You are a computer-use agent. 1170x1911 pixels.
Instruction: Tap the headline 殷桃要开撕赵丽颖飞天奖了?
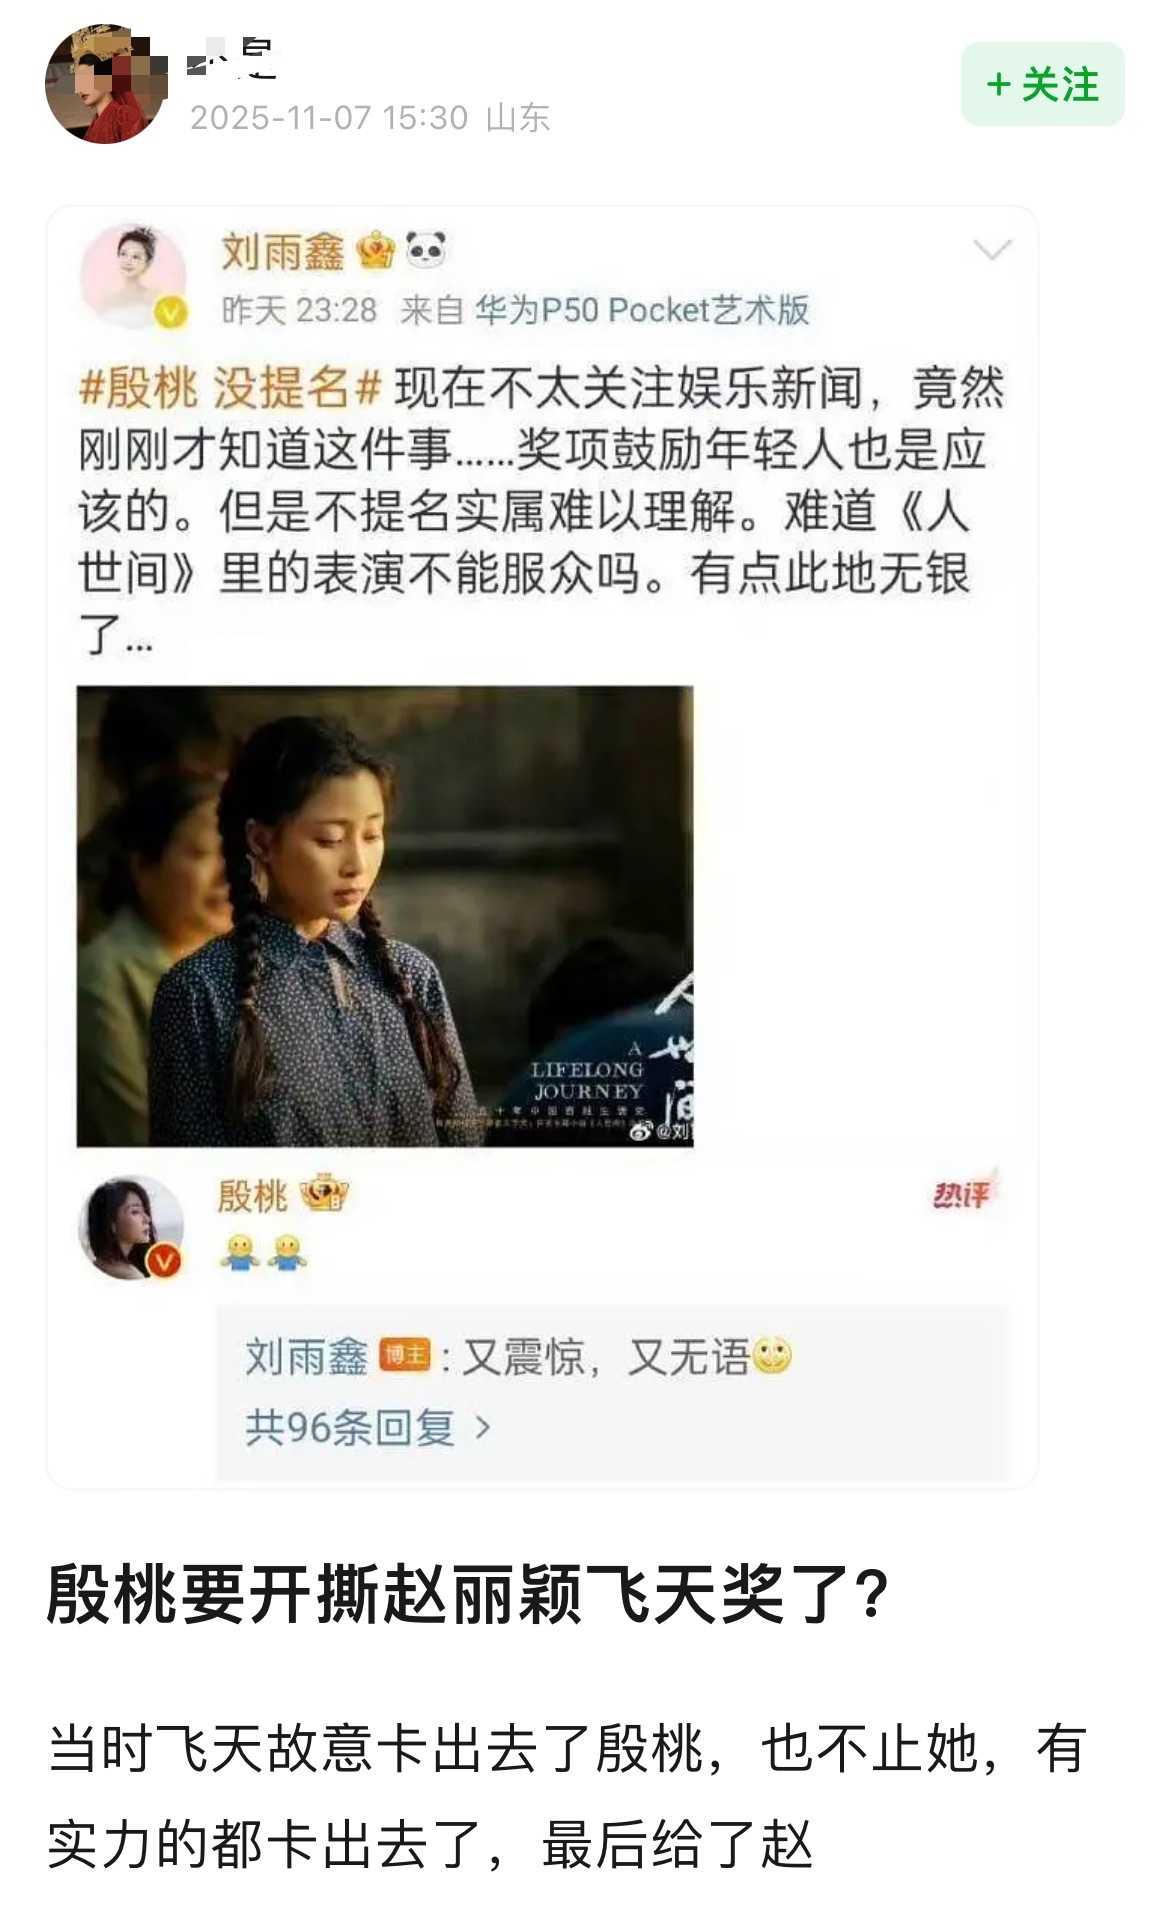[x=468, y=1593]
